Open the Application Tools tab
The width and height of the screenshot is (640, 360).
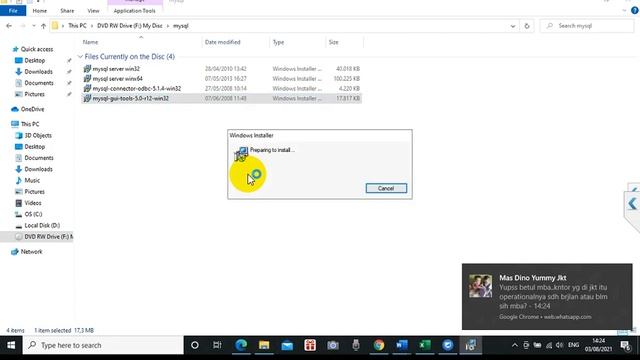(134, 11)
